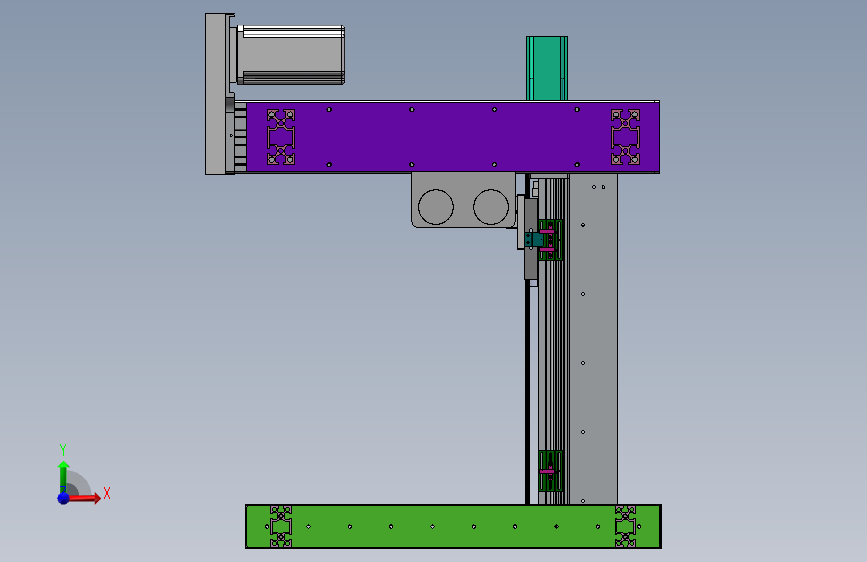Pick the right profile cross-section on the purple beam
Image resolution: width=867 pixels, height=562 pixels.
625,137
